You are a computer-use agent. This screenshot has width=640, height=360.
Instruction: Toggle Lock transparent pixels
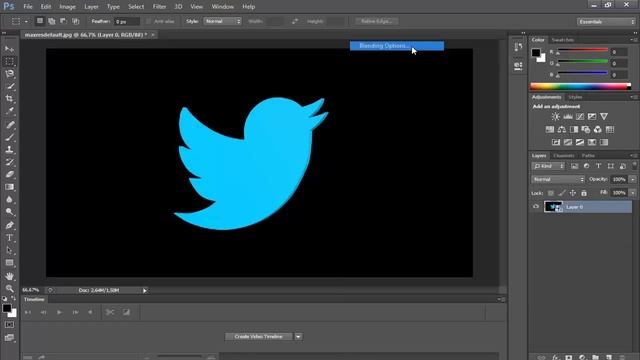pos(551,193)
